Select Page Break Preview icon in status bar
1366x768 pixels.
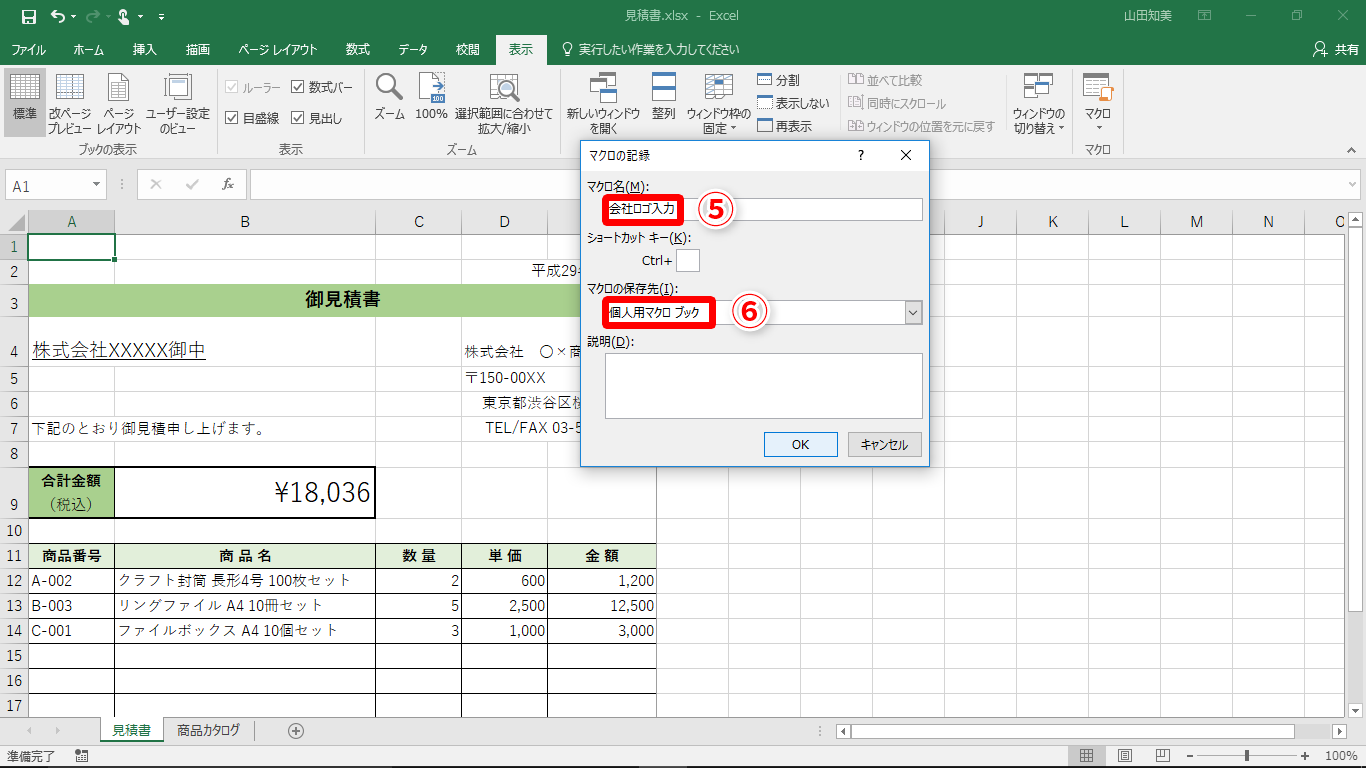point(1162,756)
